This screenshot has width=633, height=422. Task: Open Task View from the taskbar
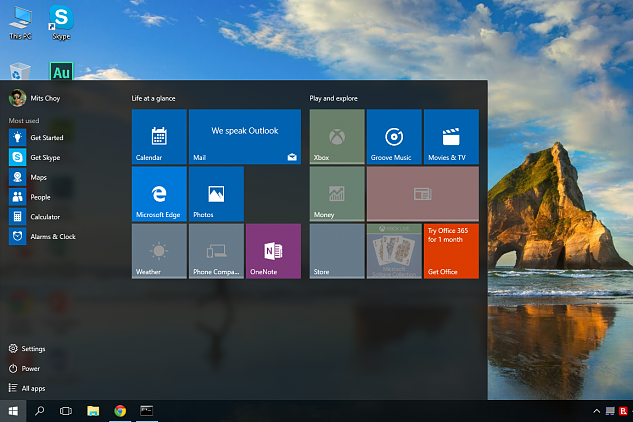(x=66, y=411)
